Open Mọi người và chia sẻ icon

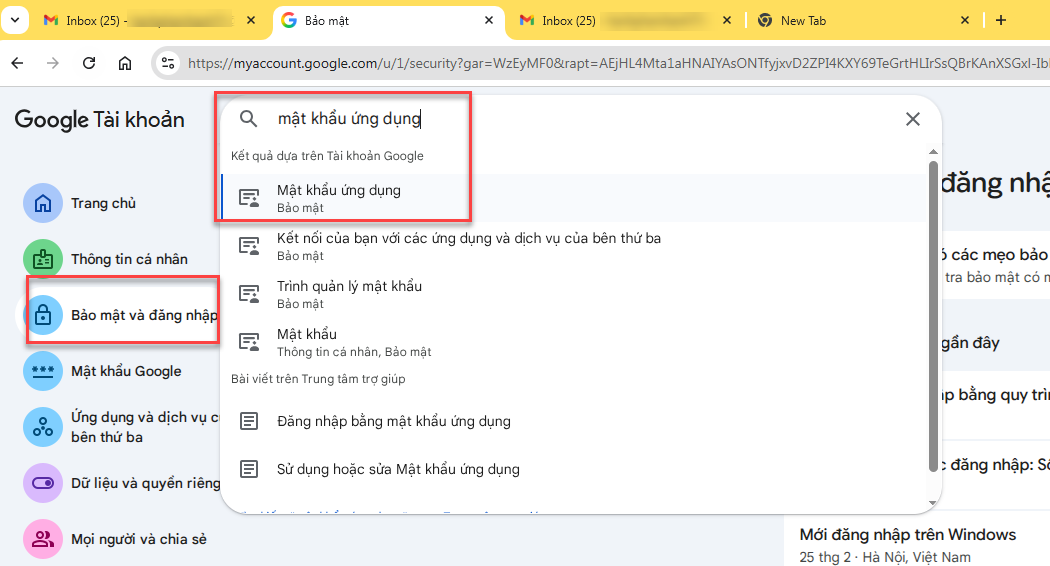[x=43, y=539]
